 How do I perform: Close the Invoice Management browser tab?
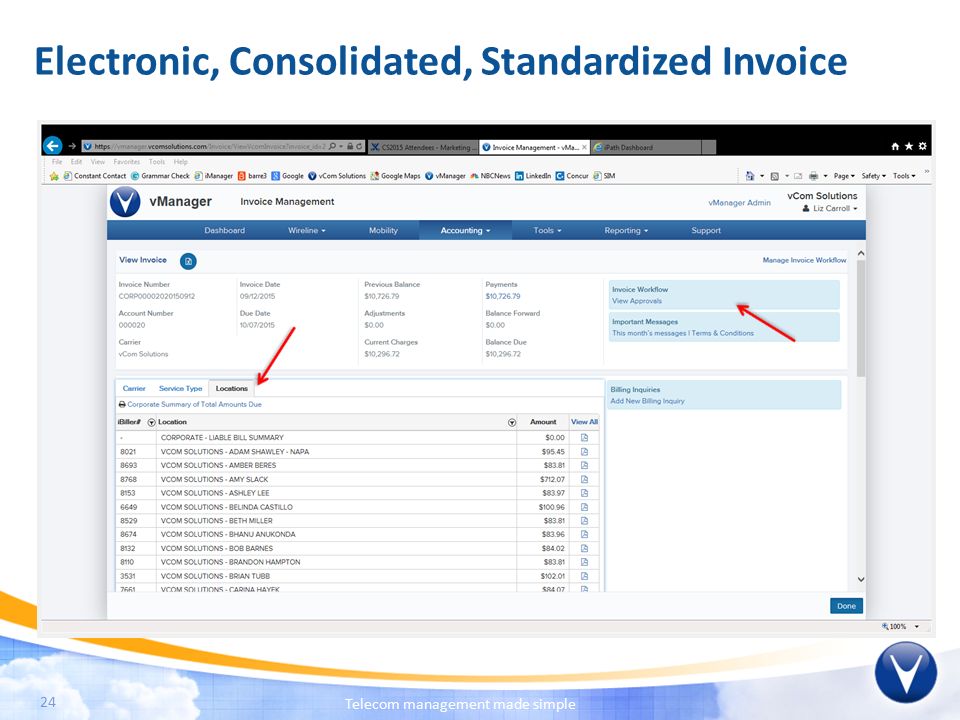[584, 148]
